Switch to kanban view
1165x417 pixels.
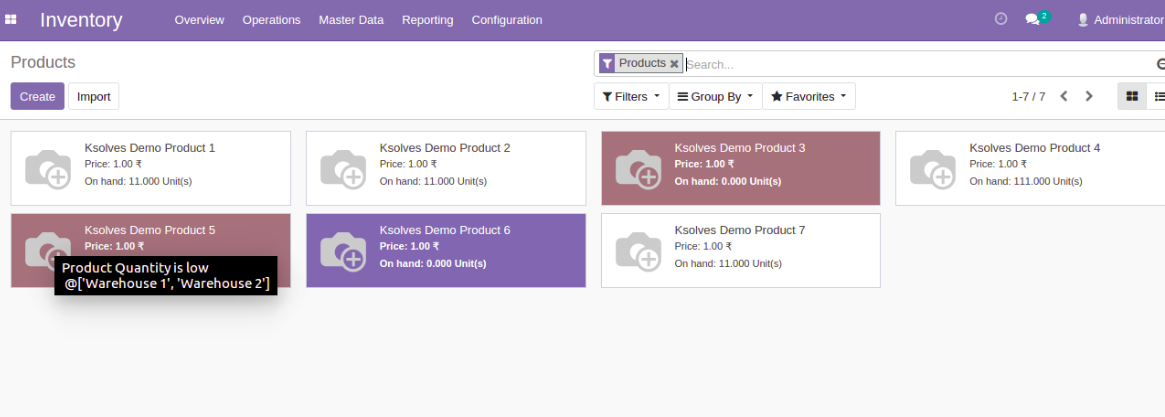[x=1132, y=97]
